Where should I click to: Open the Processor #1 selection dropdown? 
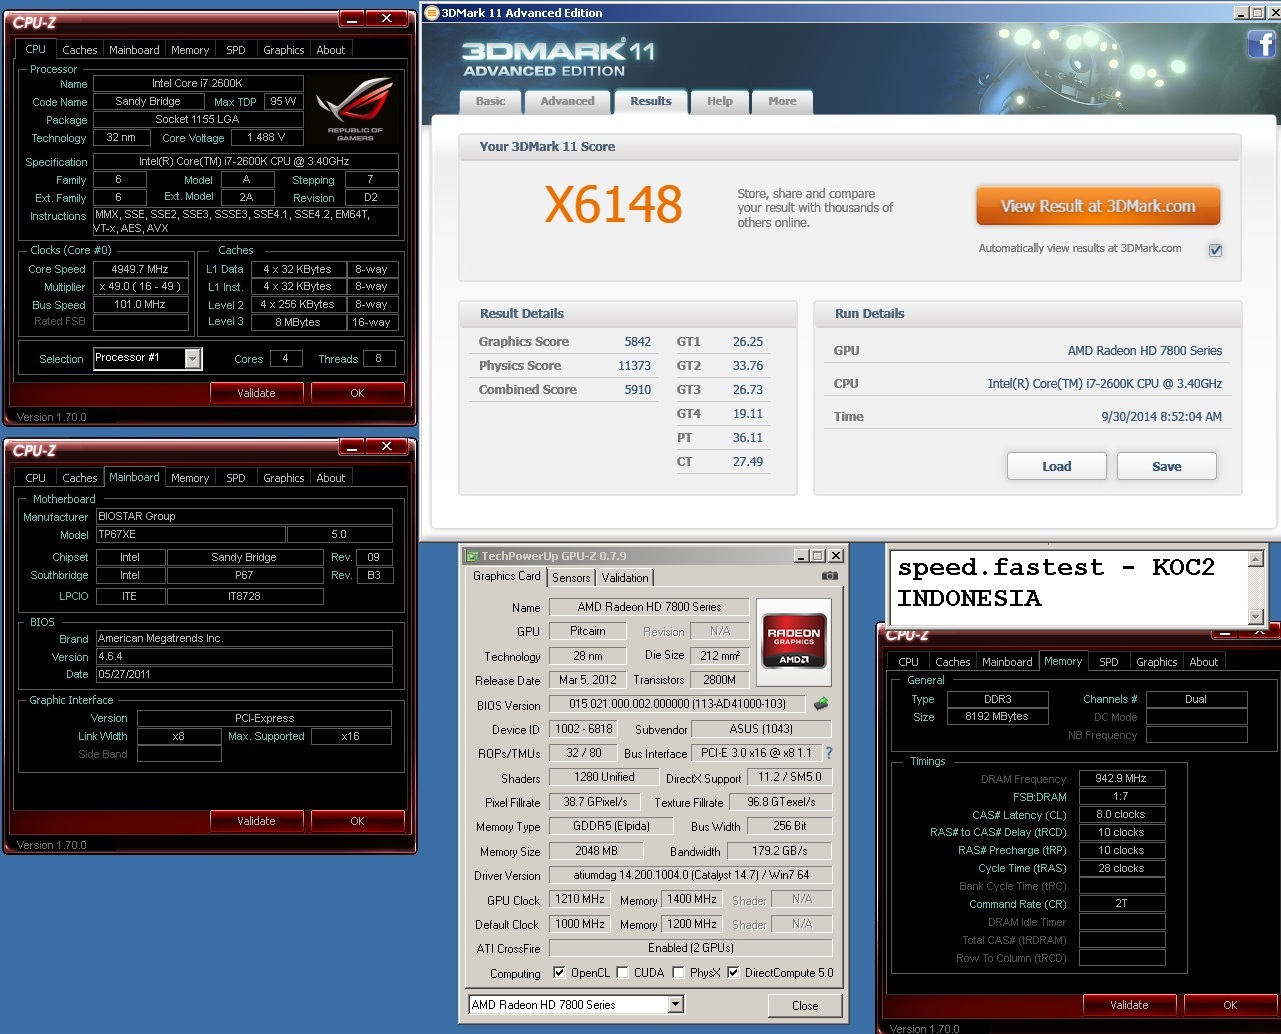[193, 358]
